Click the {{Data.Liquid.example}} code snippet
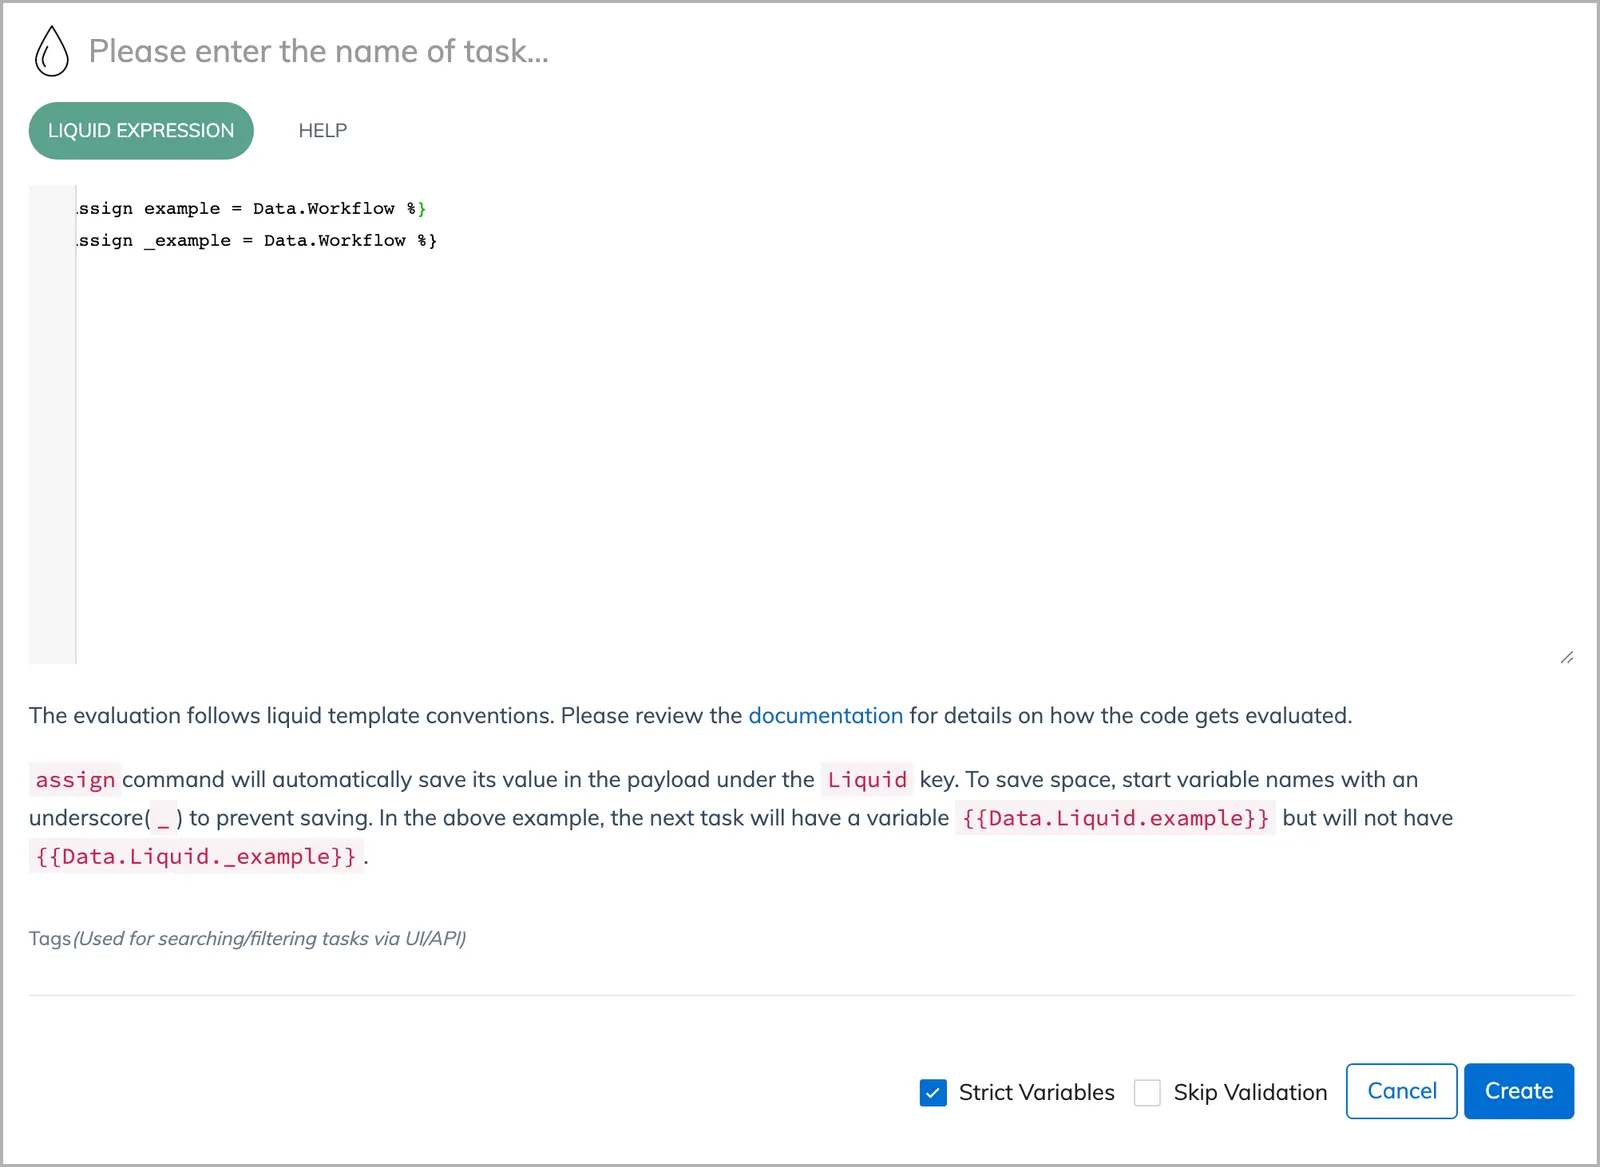The image size is (1600, 1167). (x=1115, y=818)
